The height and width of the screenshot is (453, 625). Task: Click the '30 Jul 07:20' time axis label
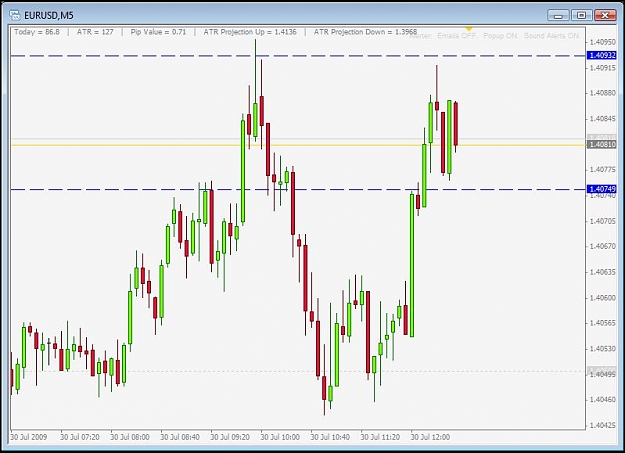pos(80,437)
